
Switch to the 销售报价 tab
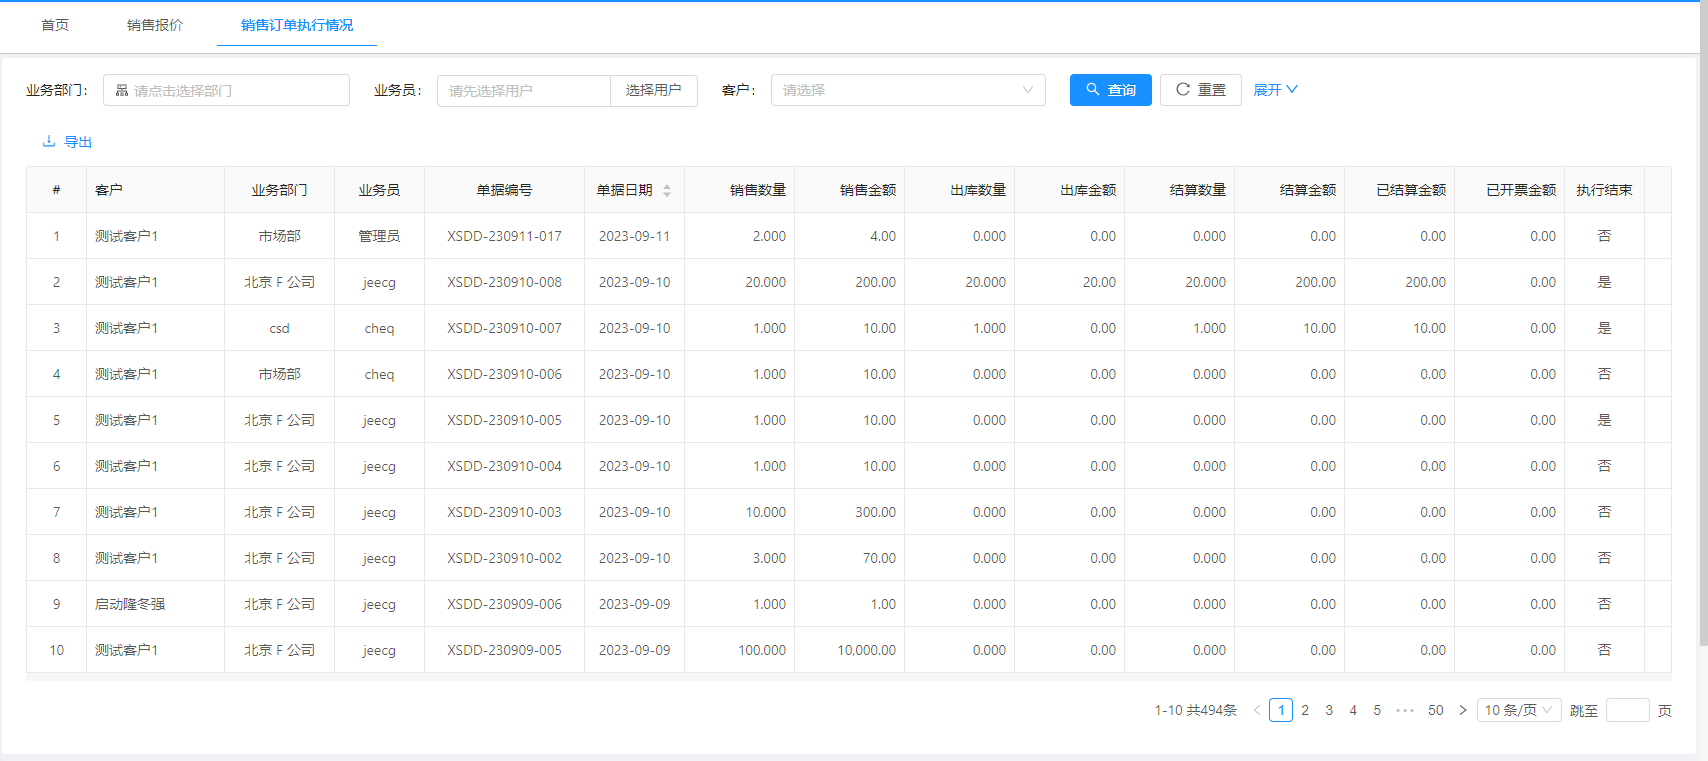click(155, 25)
